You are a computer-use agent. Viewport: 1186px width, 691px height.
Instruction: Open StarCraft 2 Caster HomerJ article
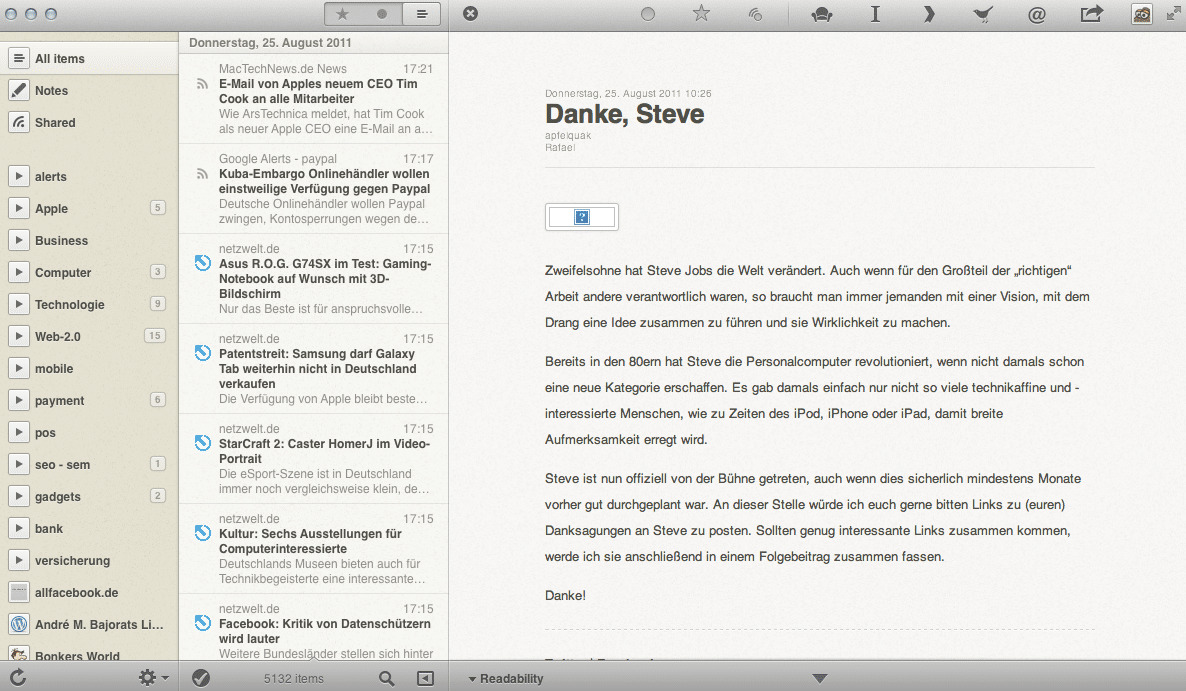click(x=314, y=458)
